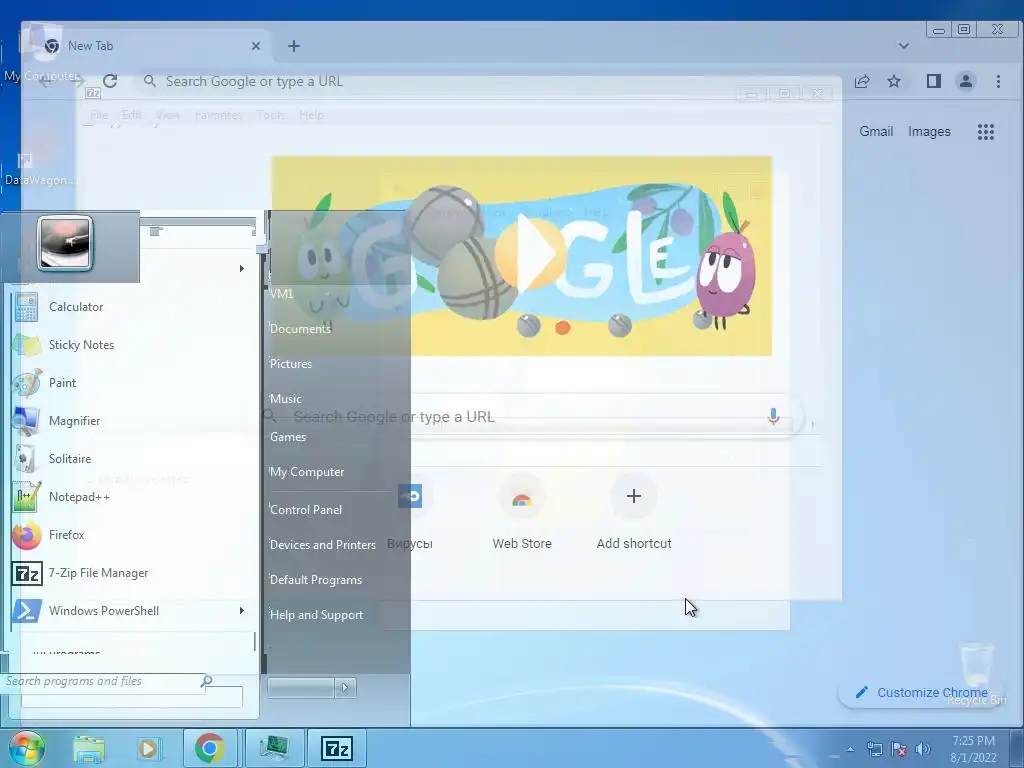This screenshot has height=768, width=1024.
Task: Click the Windows Start orb
Action: pos(26,748)
